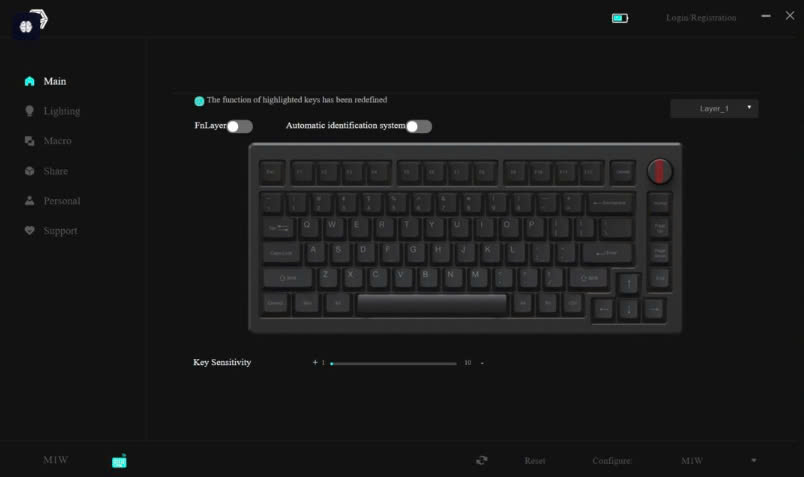This screenshot has height=477, width=804.
Task: Open the Main home icon
Action: (29, 81)
